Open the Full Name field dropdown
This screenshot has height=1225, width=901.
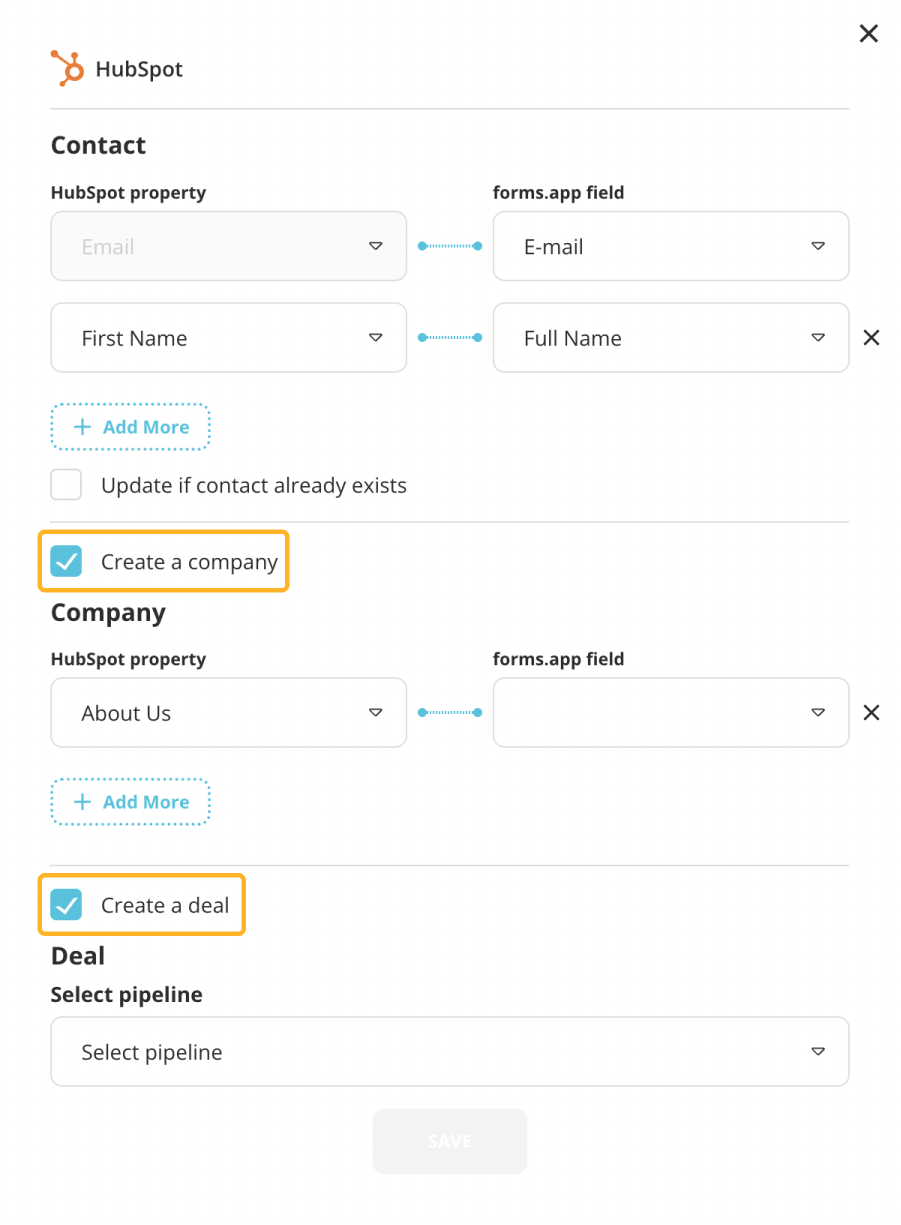(670, 338)
